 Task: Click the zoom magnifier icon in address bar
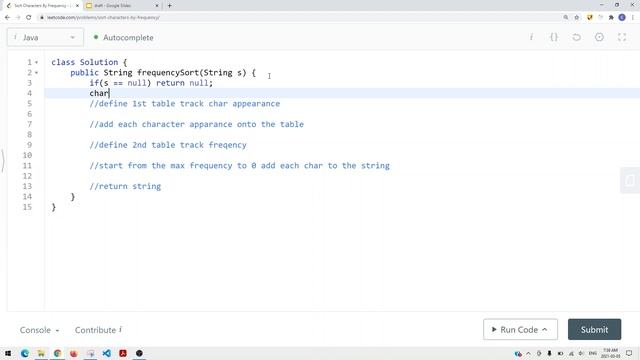[566, 18]
